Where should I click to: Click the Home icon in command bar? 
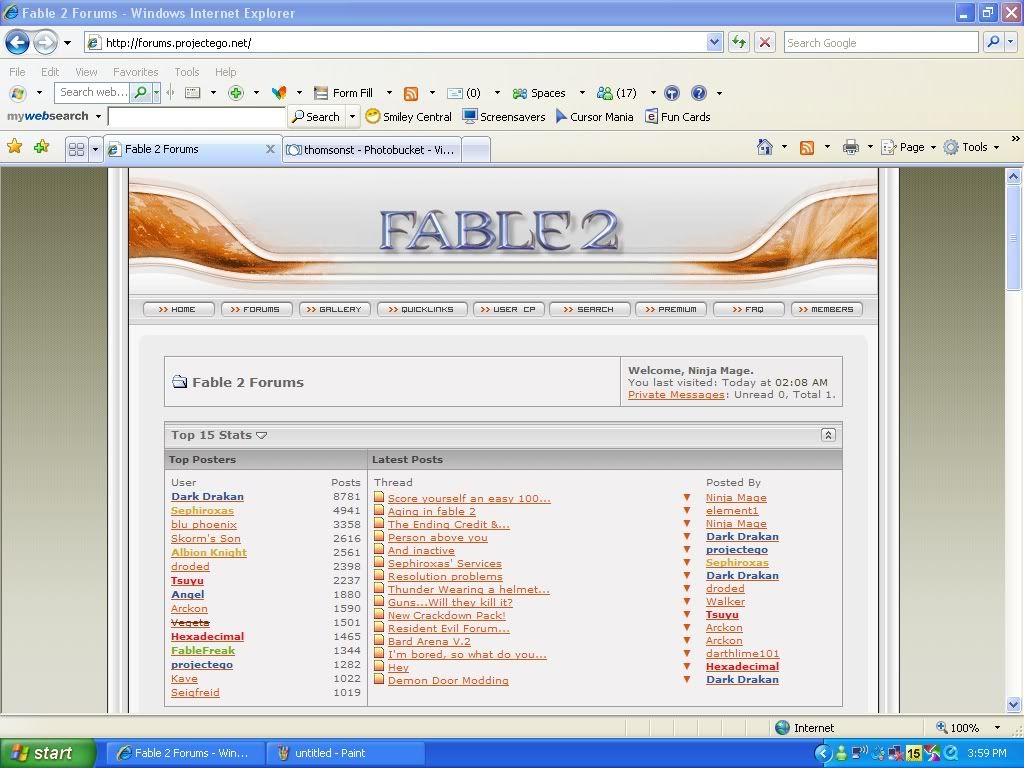pyautogui.click(x=765, y=147)
